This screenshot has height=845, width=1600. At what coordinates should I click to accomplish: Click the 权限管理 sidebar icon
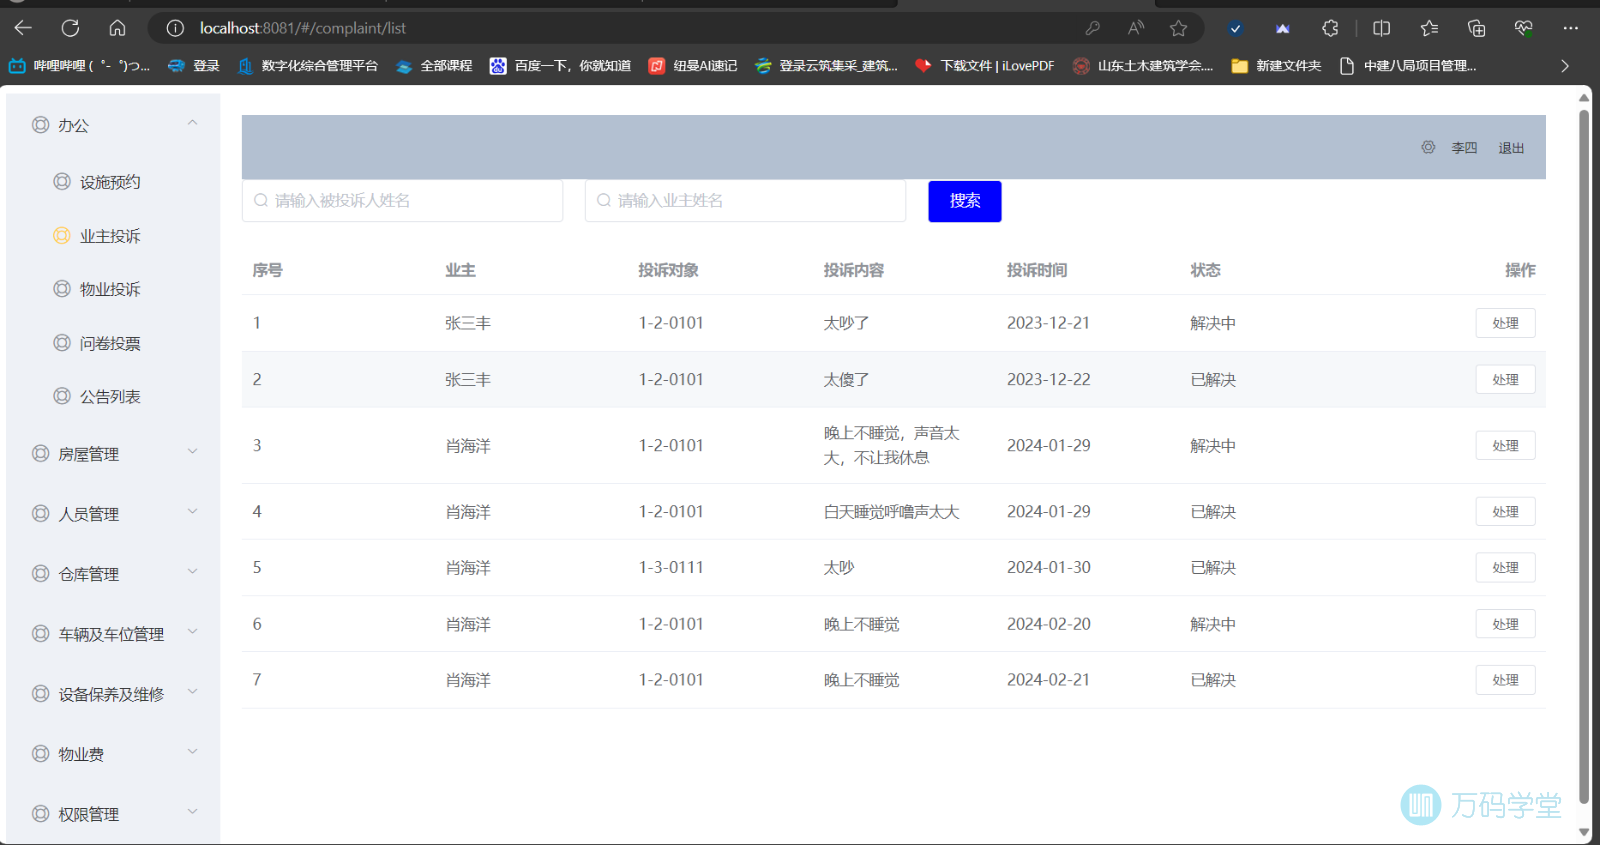coord(40,814)
